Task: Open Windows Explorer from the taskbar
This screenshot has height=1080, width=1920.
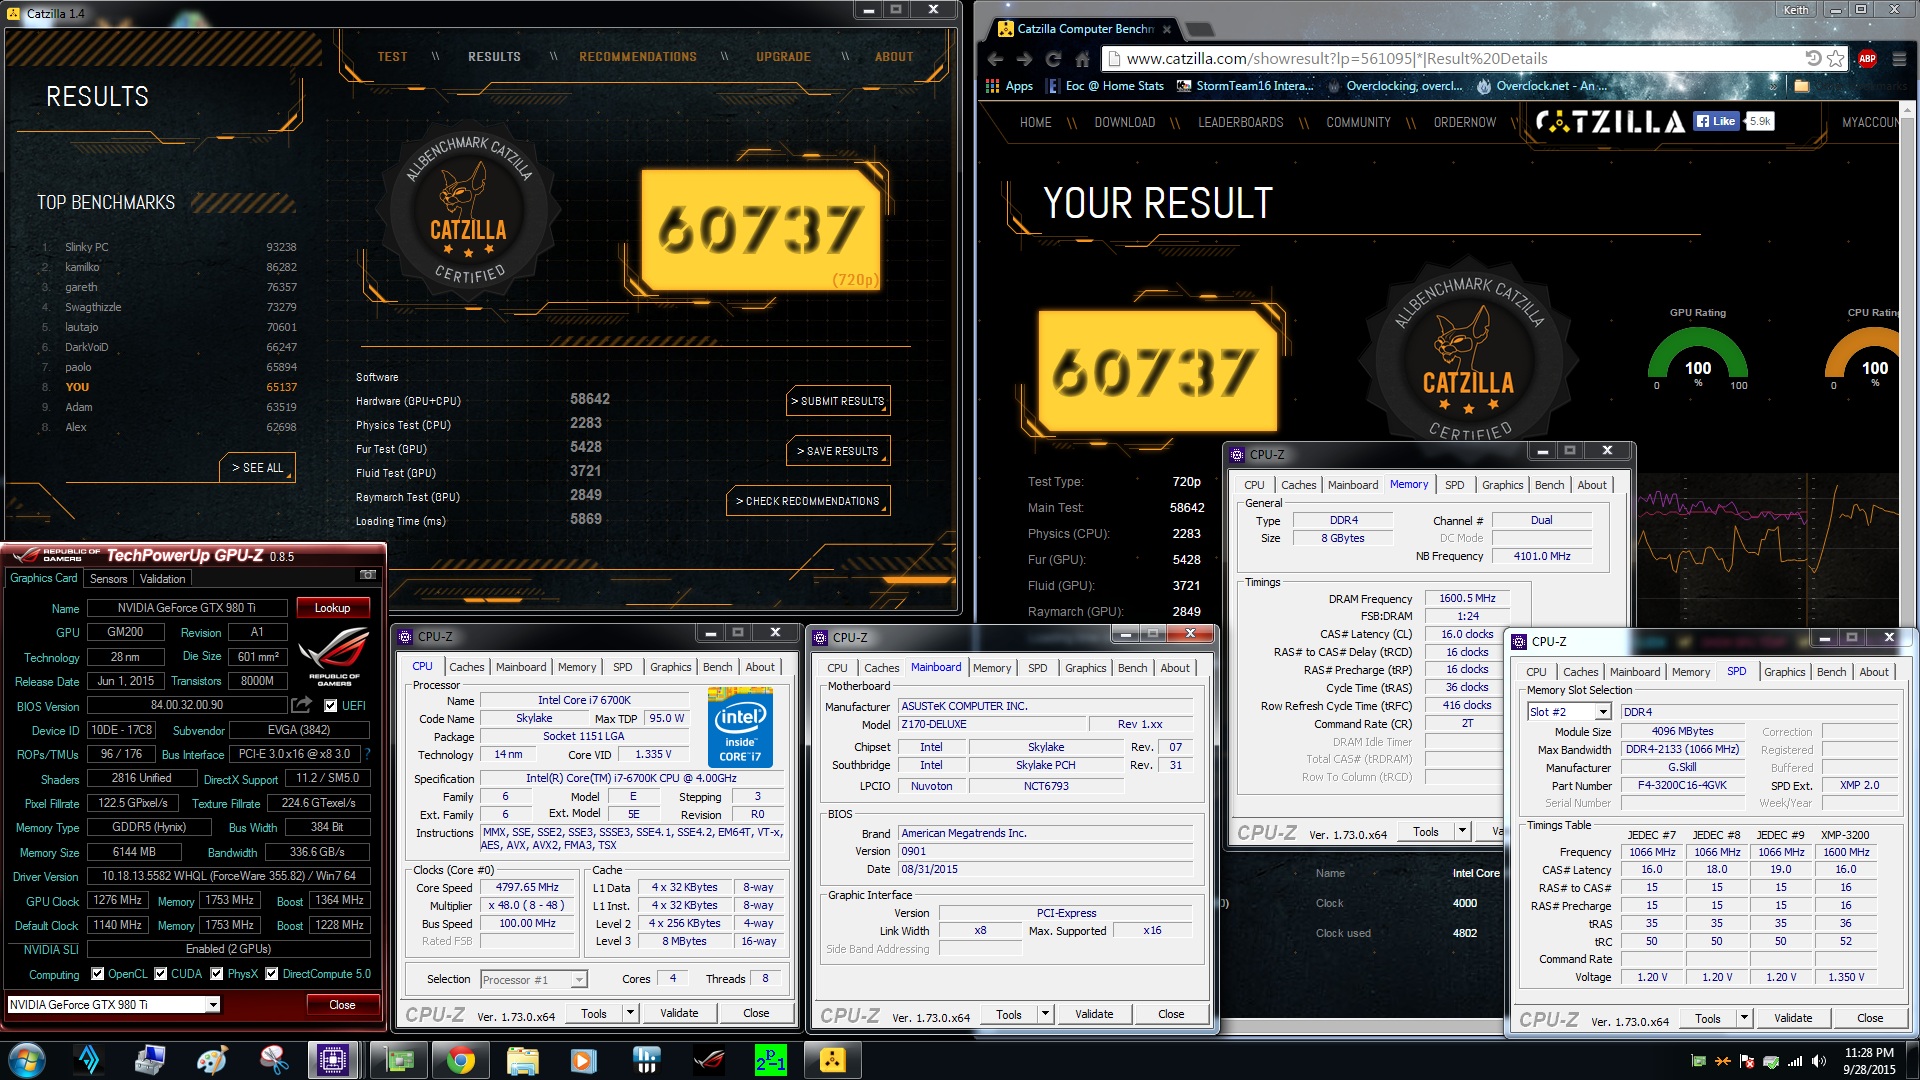Action: click(522, 1060)
